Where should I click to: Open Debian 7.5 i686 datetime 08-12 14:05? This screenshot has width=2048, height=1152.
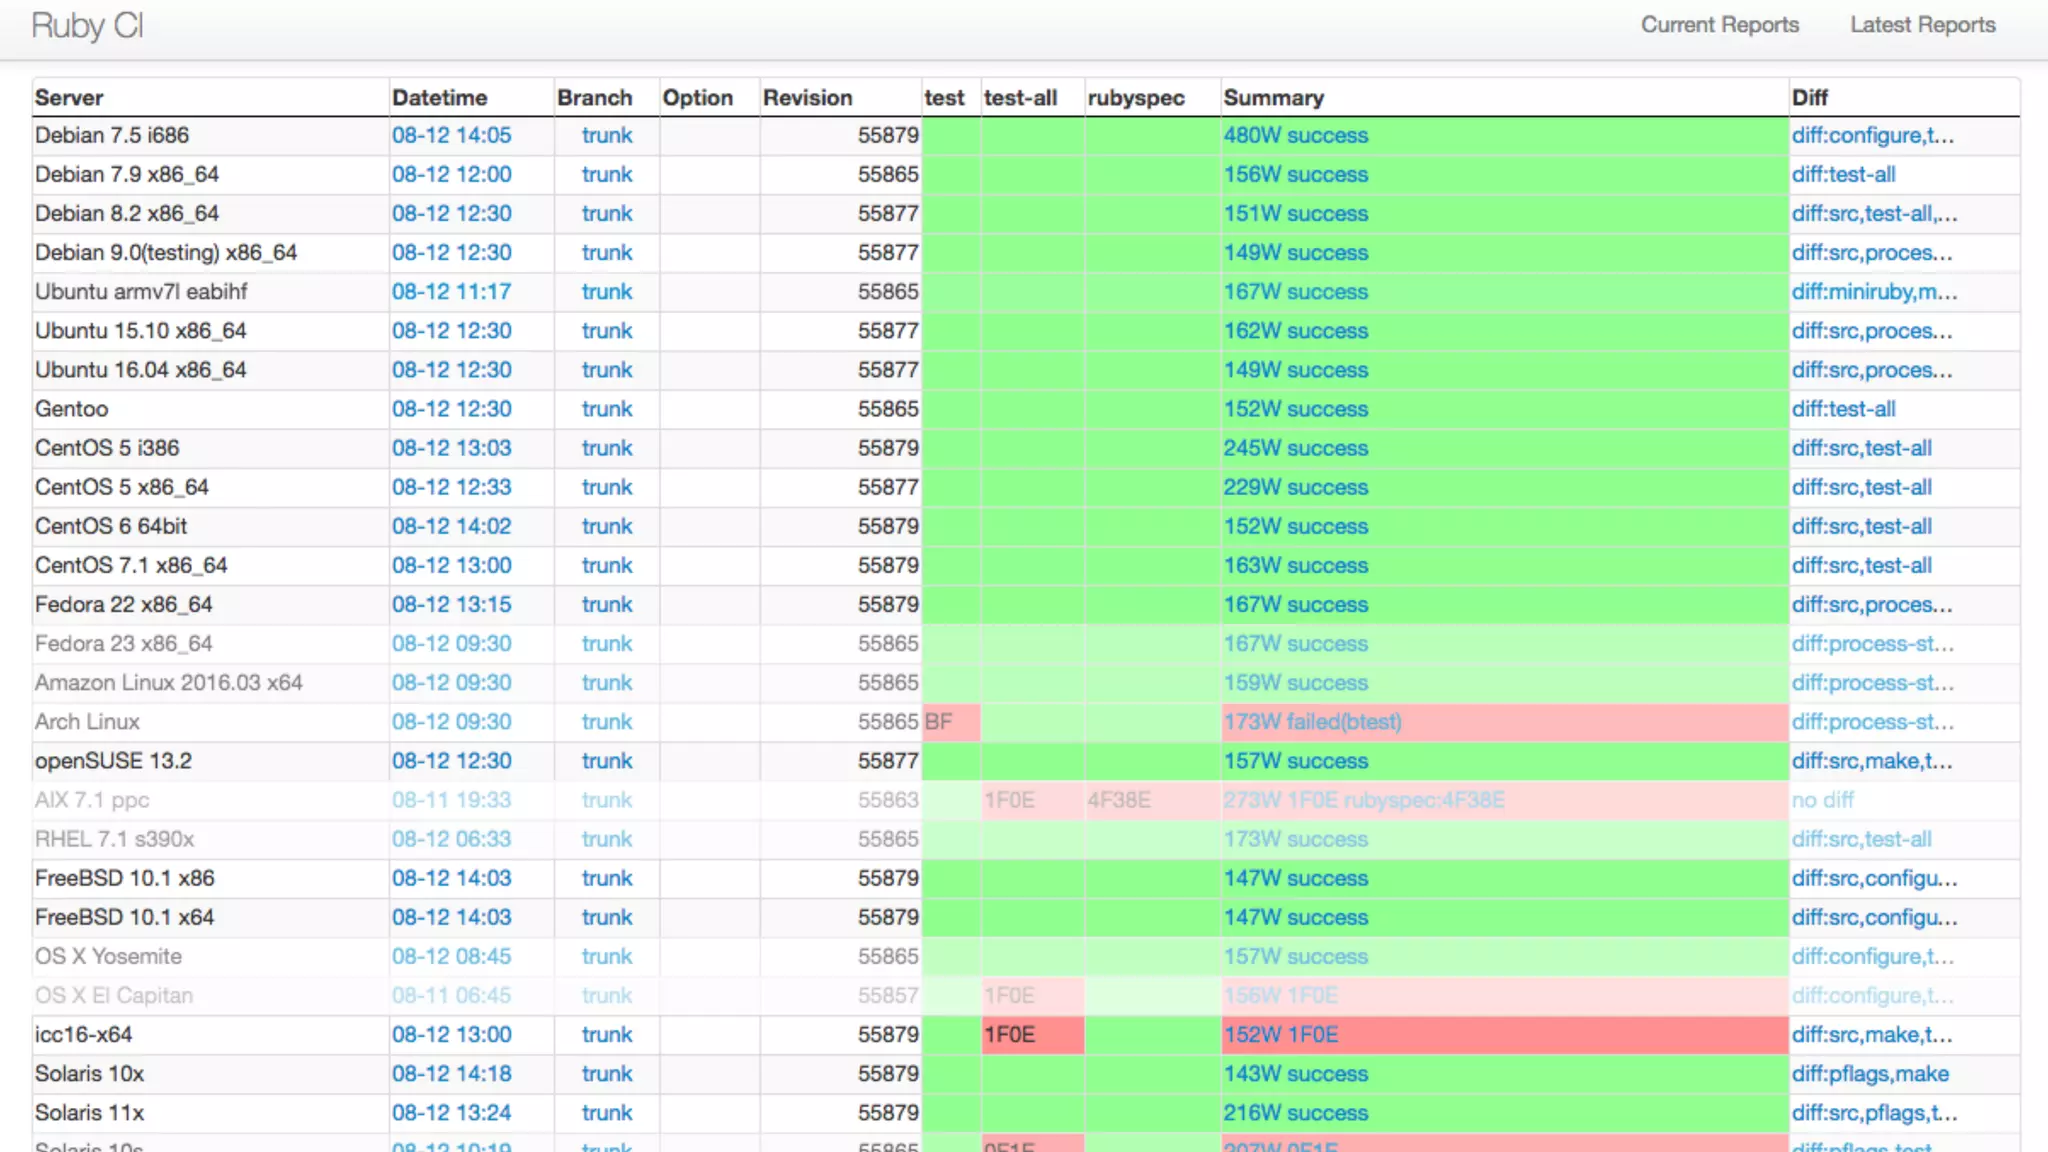[451, 135]
